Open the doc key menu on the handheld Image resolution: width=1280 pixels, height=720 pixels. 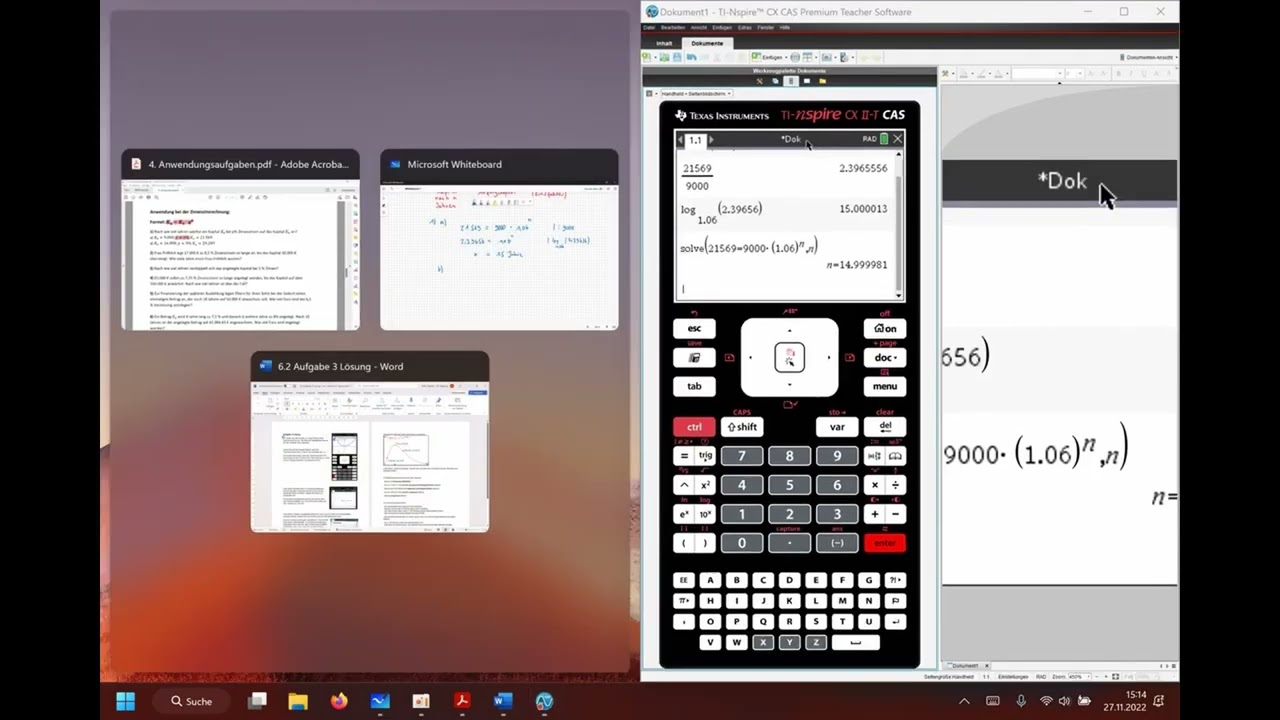[885, 357]
